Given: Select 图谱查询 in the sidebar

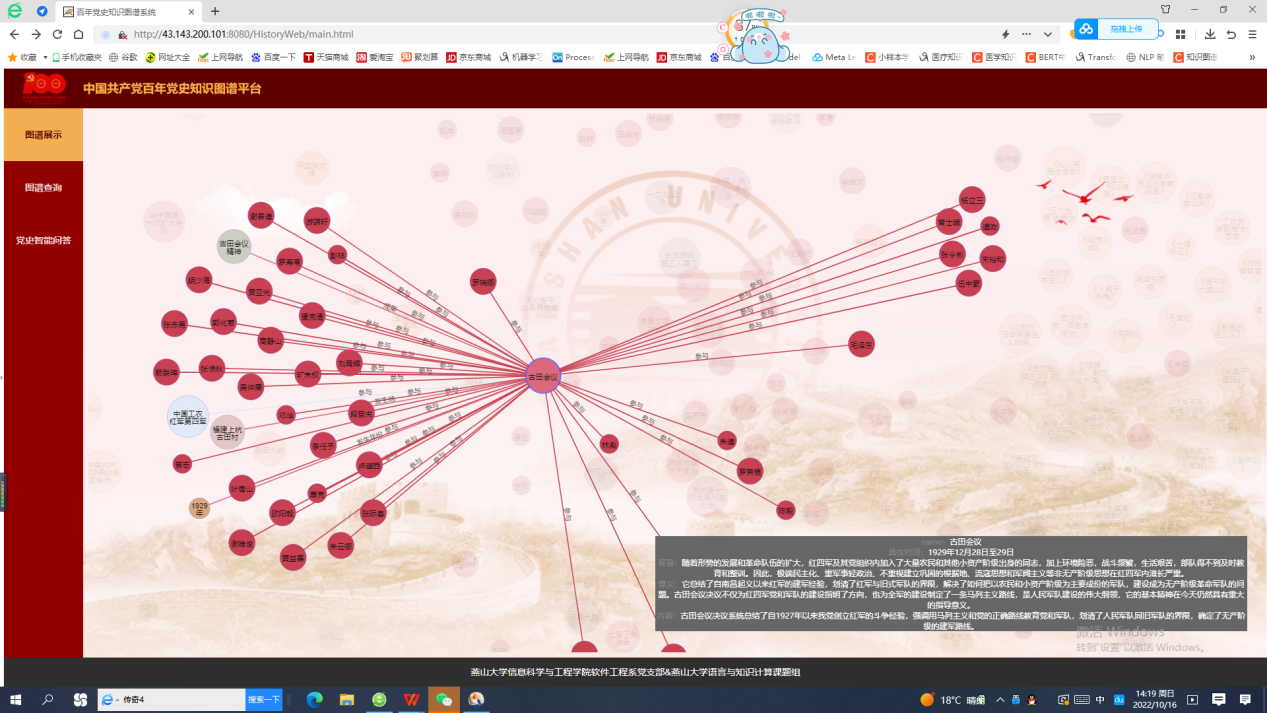Looking at the screenshot, I should tap(43, 187).
